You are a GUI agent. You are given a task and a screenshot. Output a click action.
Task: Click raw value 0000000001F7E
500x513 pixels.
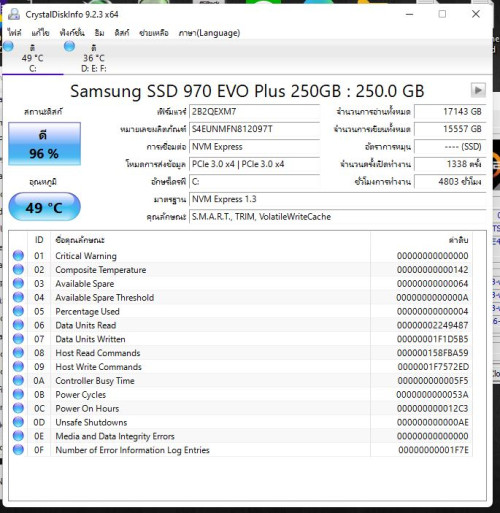433,450
